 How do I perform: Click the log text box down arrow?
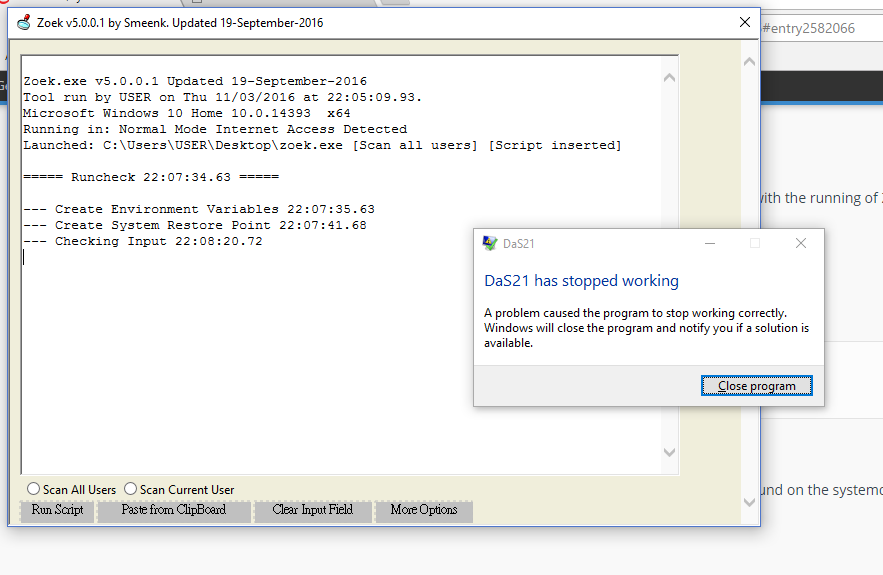[669, 452]
